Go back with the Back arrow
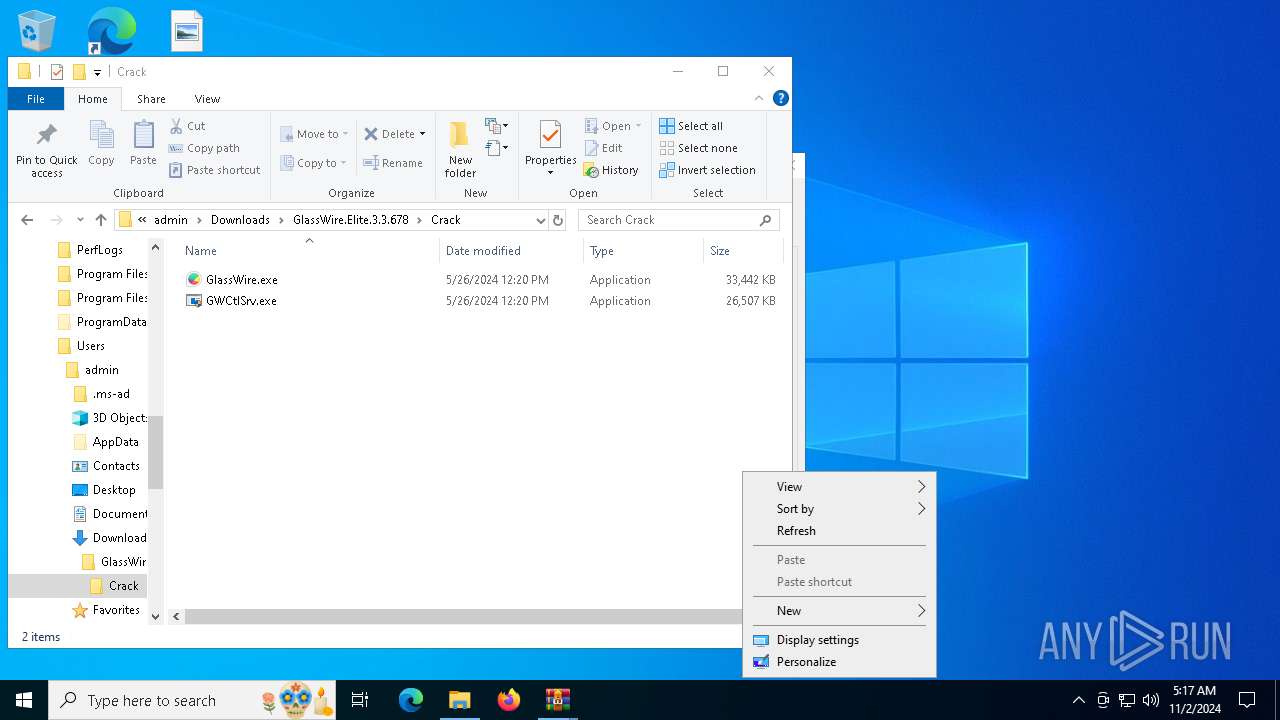1280x720 pixels. click(27, 220)
